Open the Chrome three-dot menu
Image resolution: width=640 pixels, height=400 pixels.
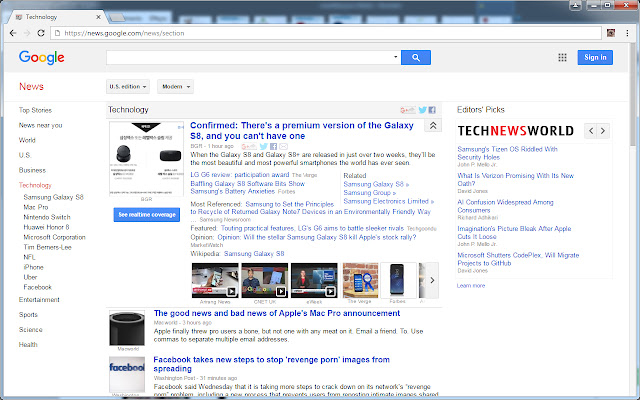[629, 32]
